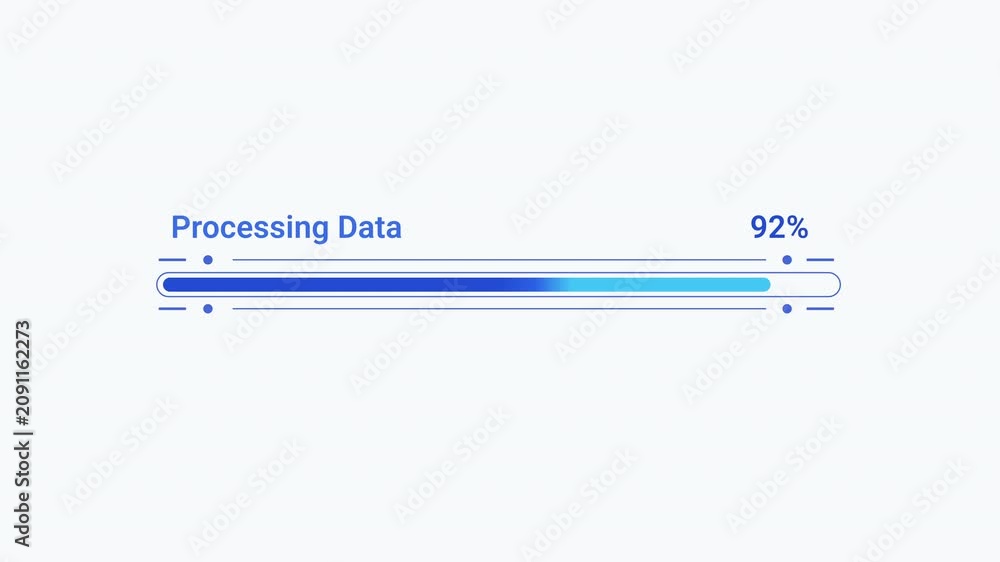
Task: Click the dark blue filled part of the bar
Action: [344, 285]
